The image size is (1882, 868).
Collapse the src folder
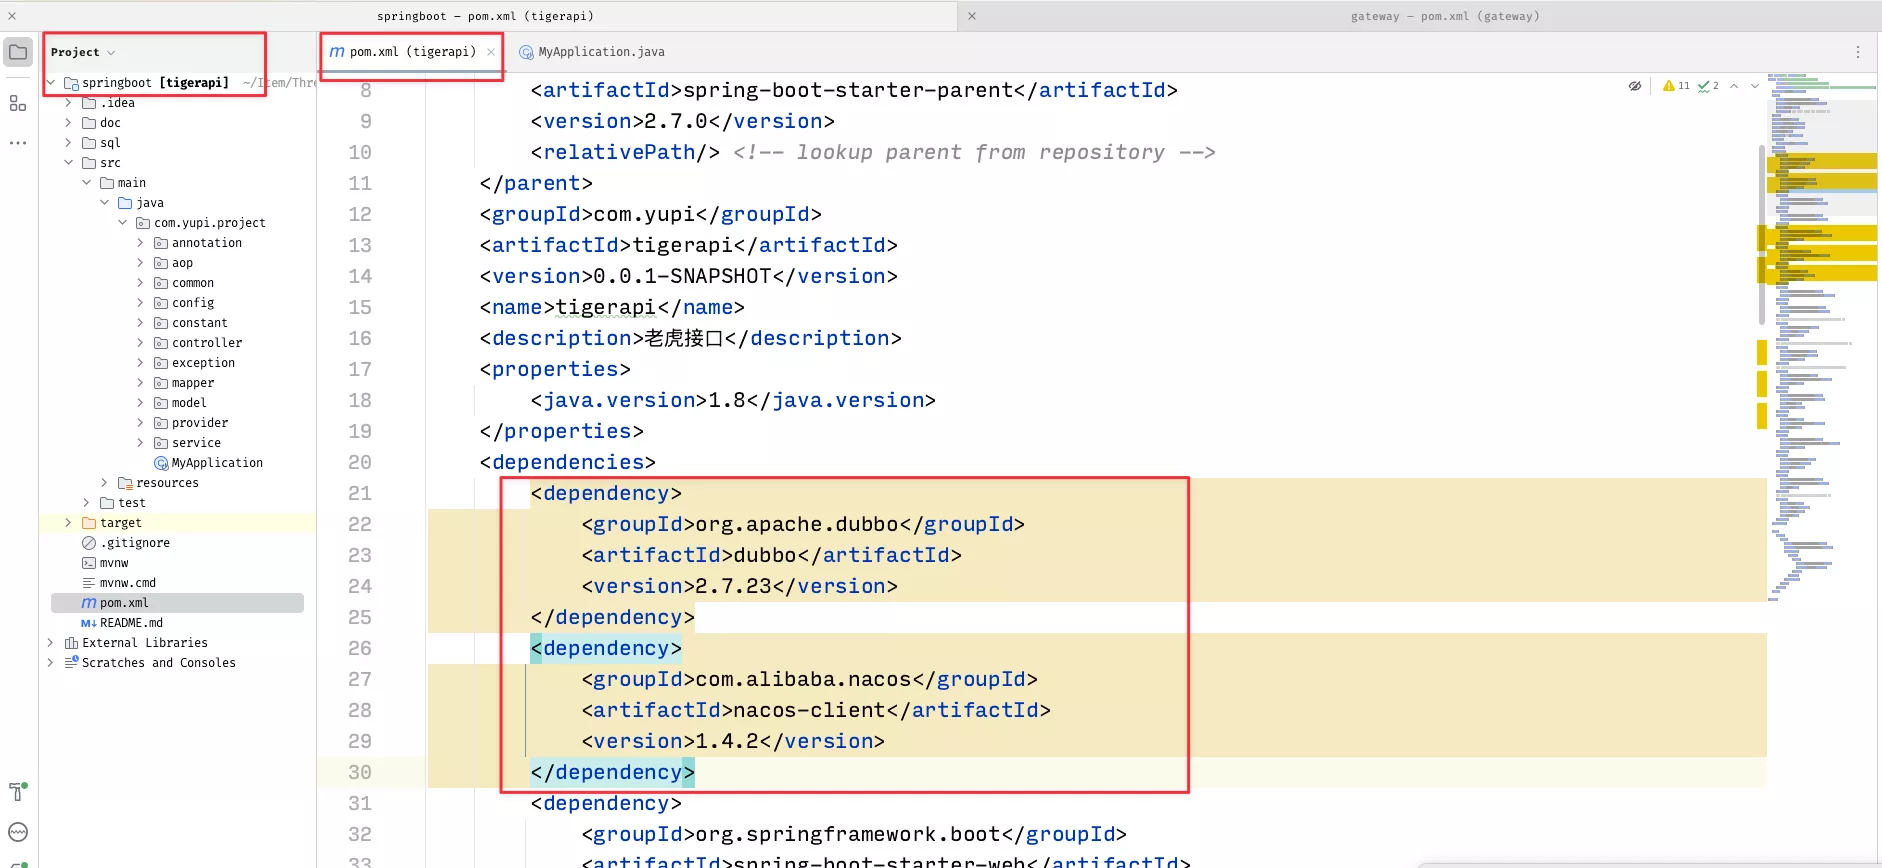tap(68, 163)
